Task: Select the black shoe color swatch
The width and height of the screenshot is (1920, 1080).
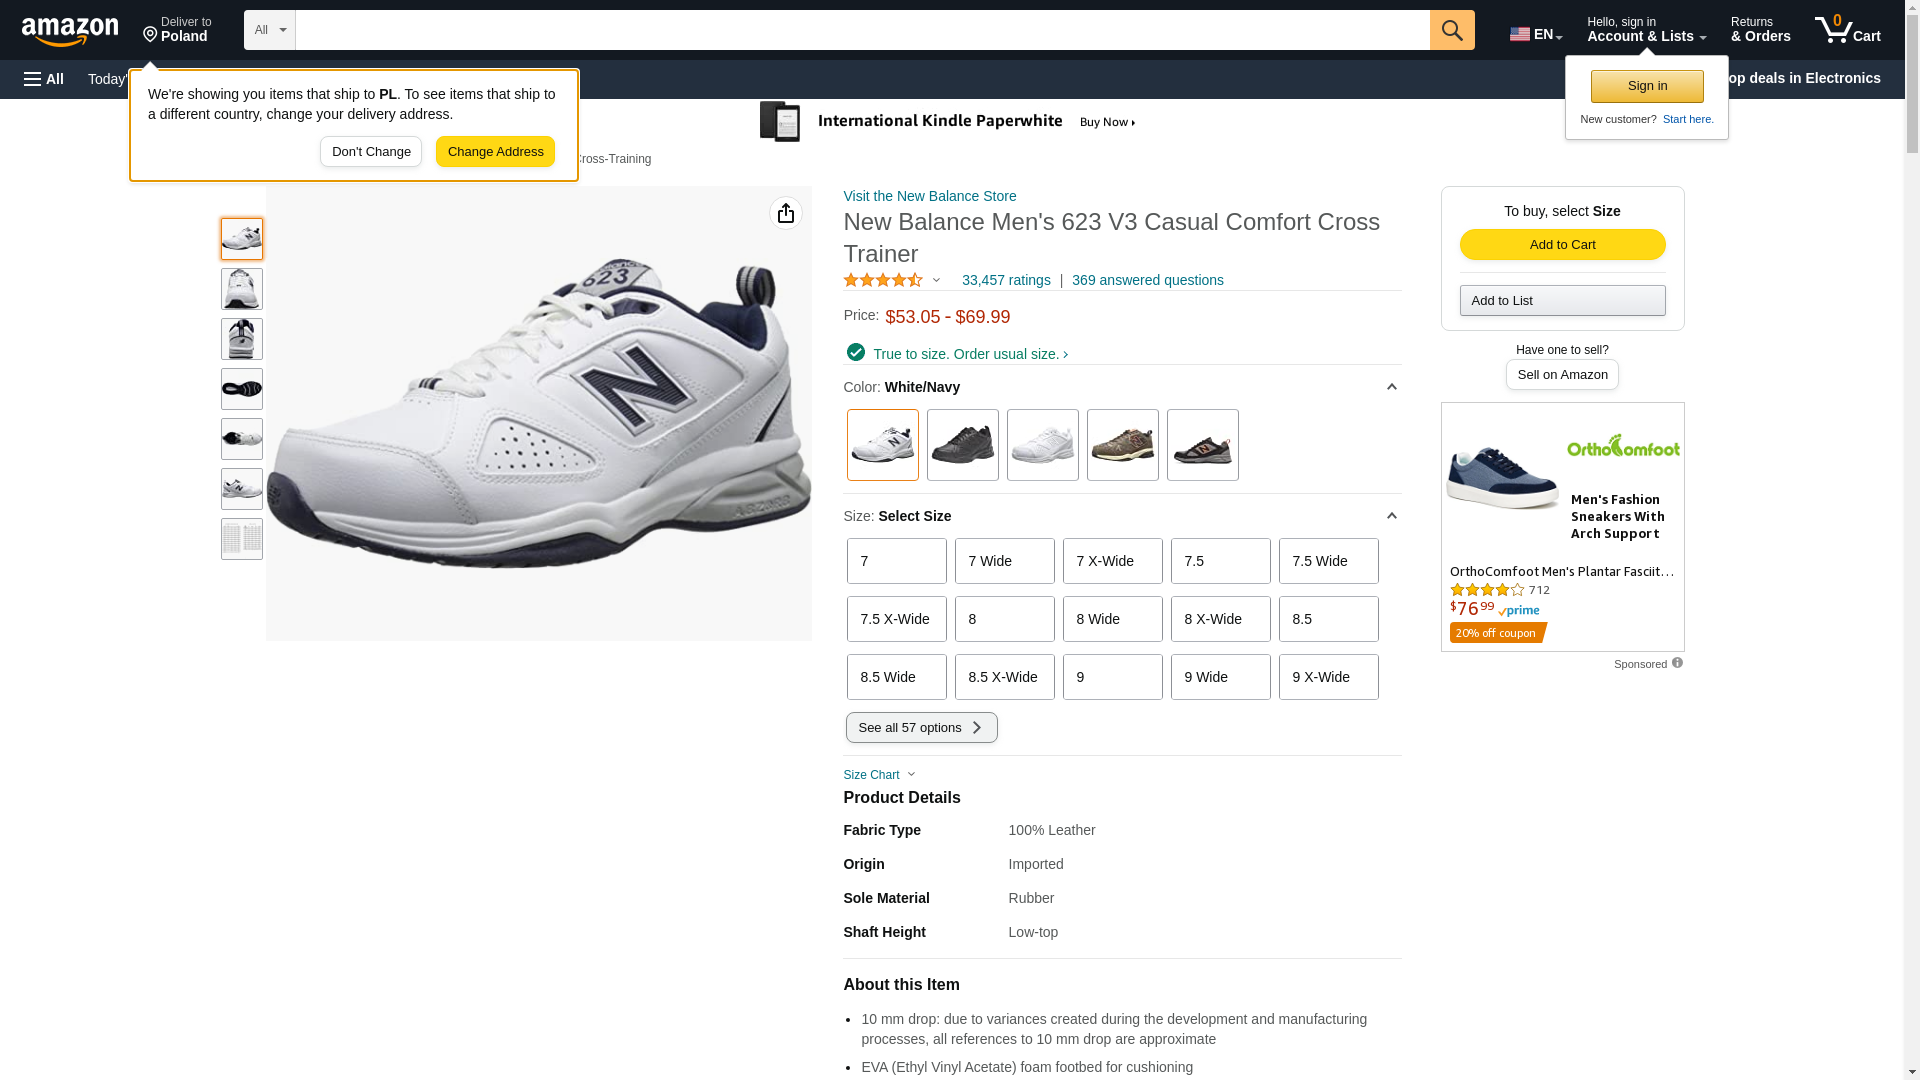Action: click(962, 445)
